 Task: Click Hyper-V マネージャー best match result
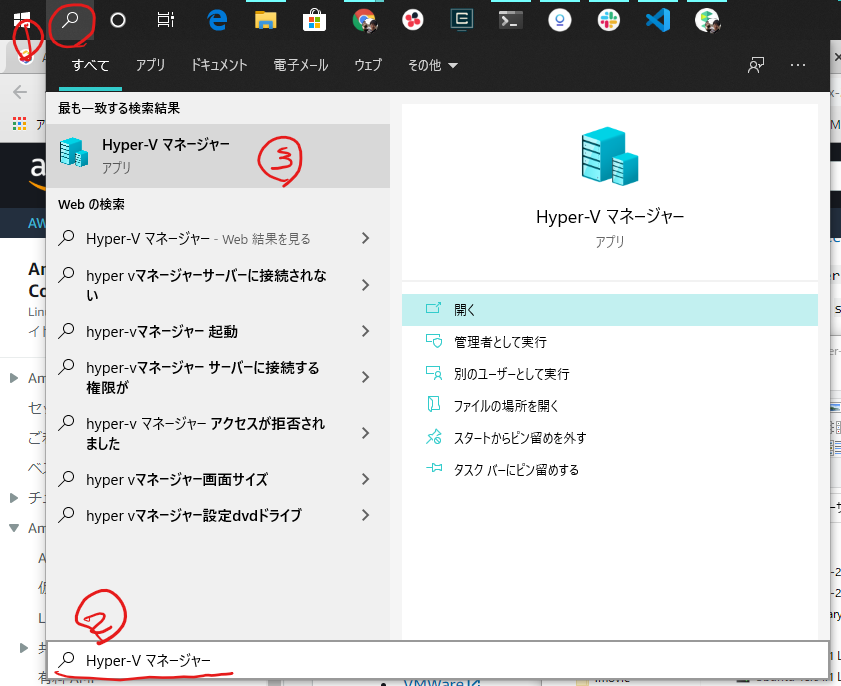[x=218, y=156]
